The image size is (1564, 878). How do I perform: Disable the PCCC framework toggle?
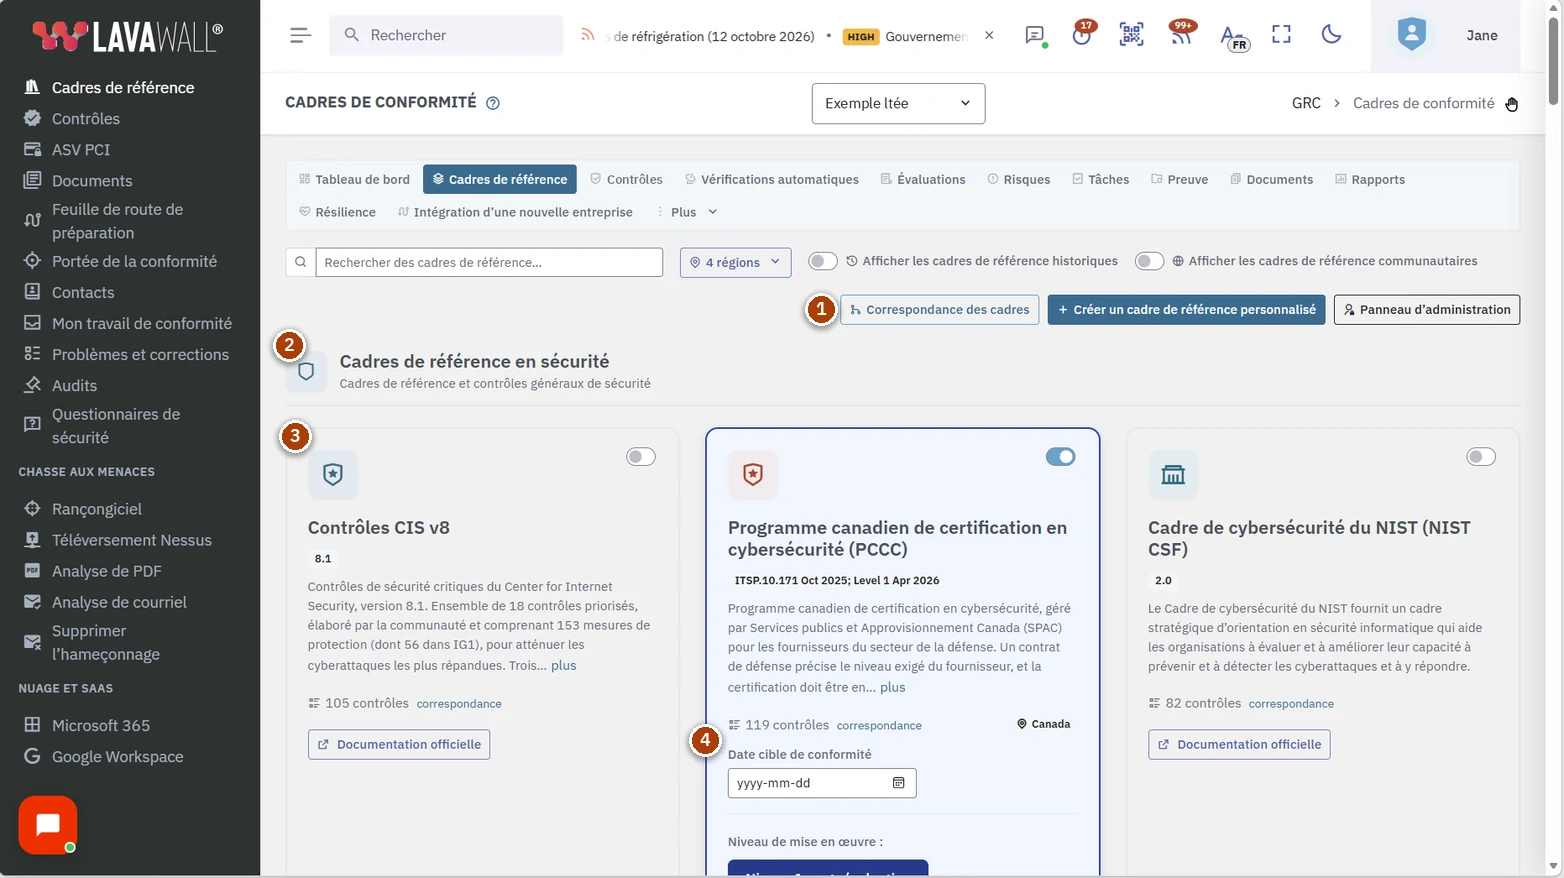(1060, 457)
